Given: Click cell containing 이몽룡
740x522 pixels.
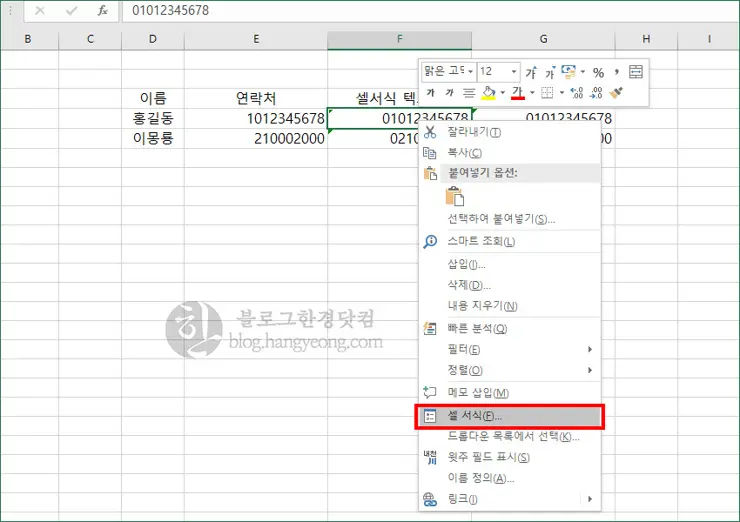Looking at the screenshot, I should tap(152, 138).
